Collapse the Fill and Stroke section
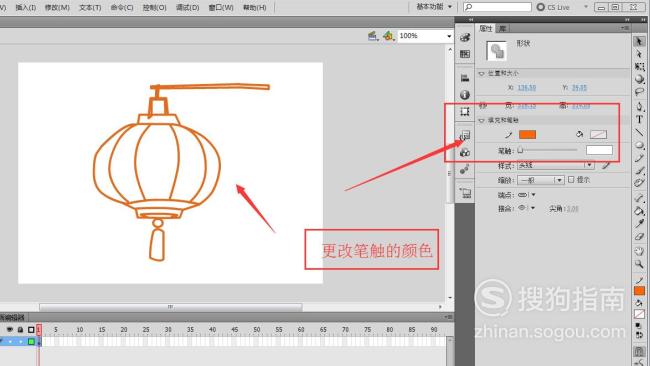This screenshot has height=366, width=650. coord(481,120)
